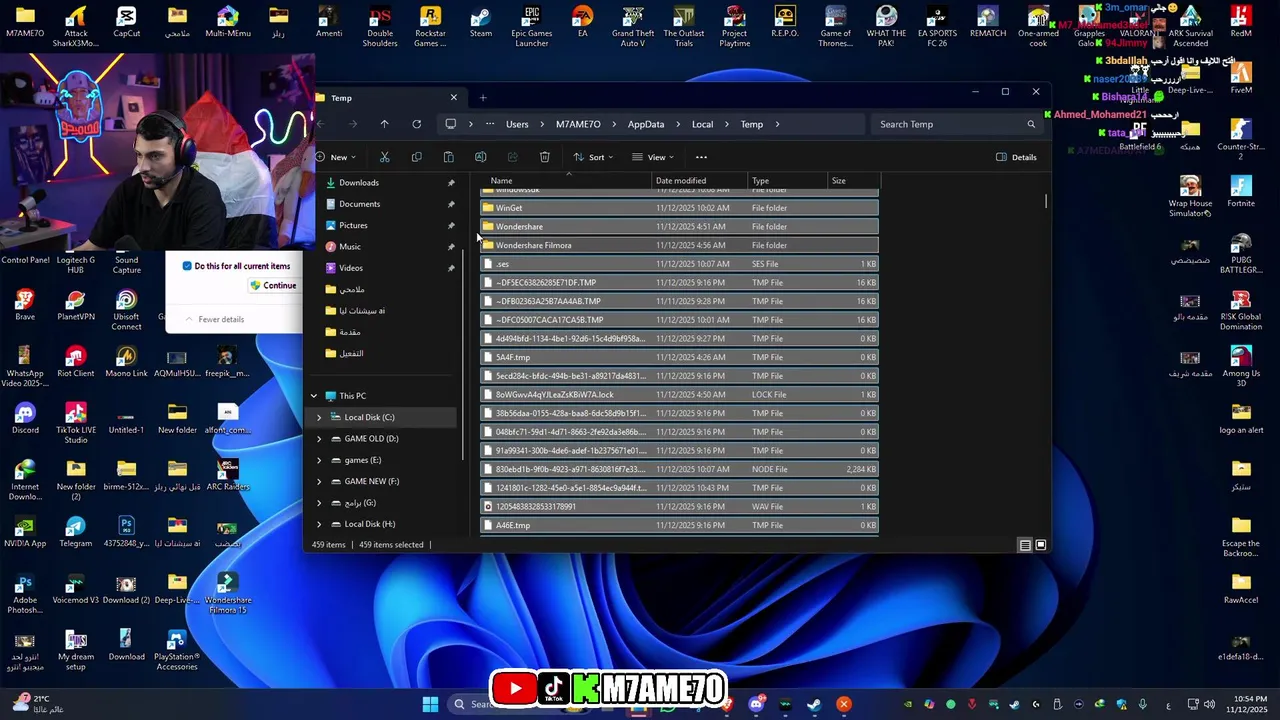Expand Local Disk (C:) tree node

pyautogui.click(x=319, y=417)
